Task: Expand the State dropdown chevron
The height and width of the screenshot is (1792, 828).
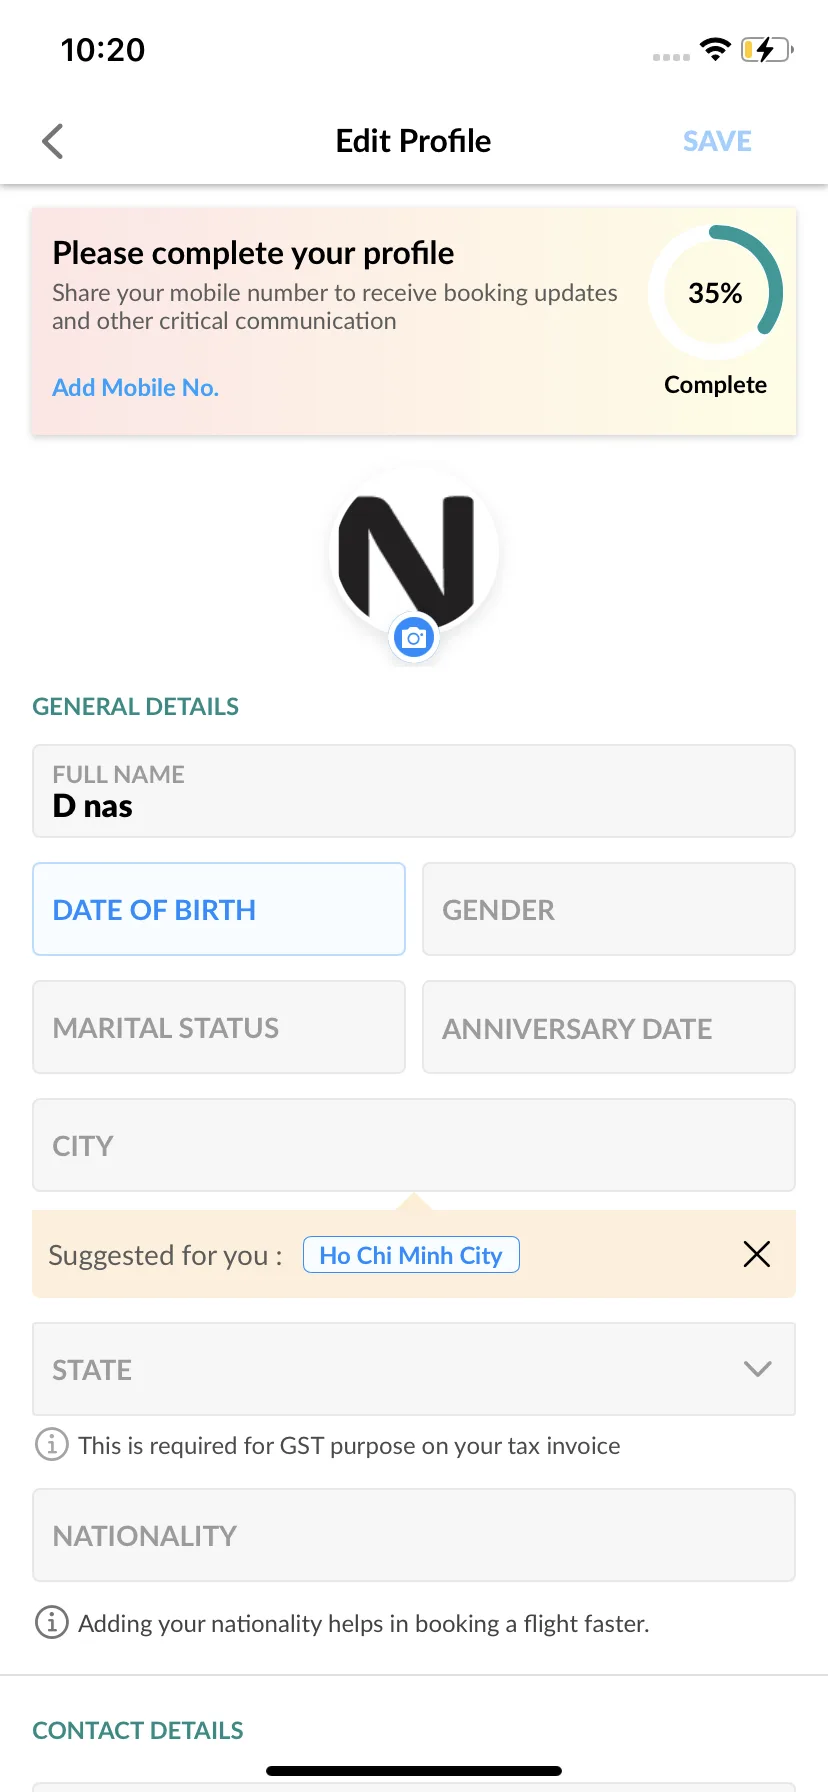Action: coord(758,1369)
